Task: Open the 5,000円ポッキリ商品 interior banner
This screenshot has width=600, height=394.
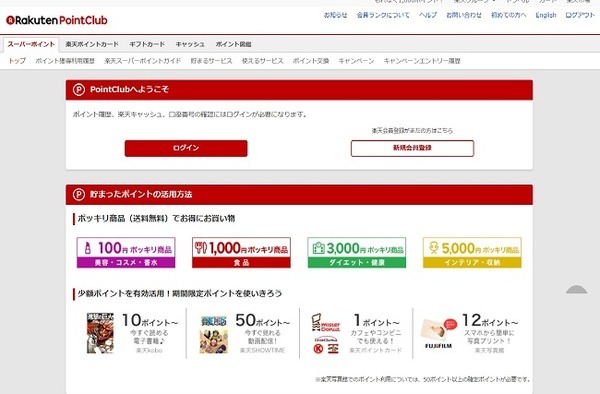Action: point(472,252)
